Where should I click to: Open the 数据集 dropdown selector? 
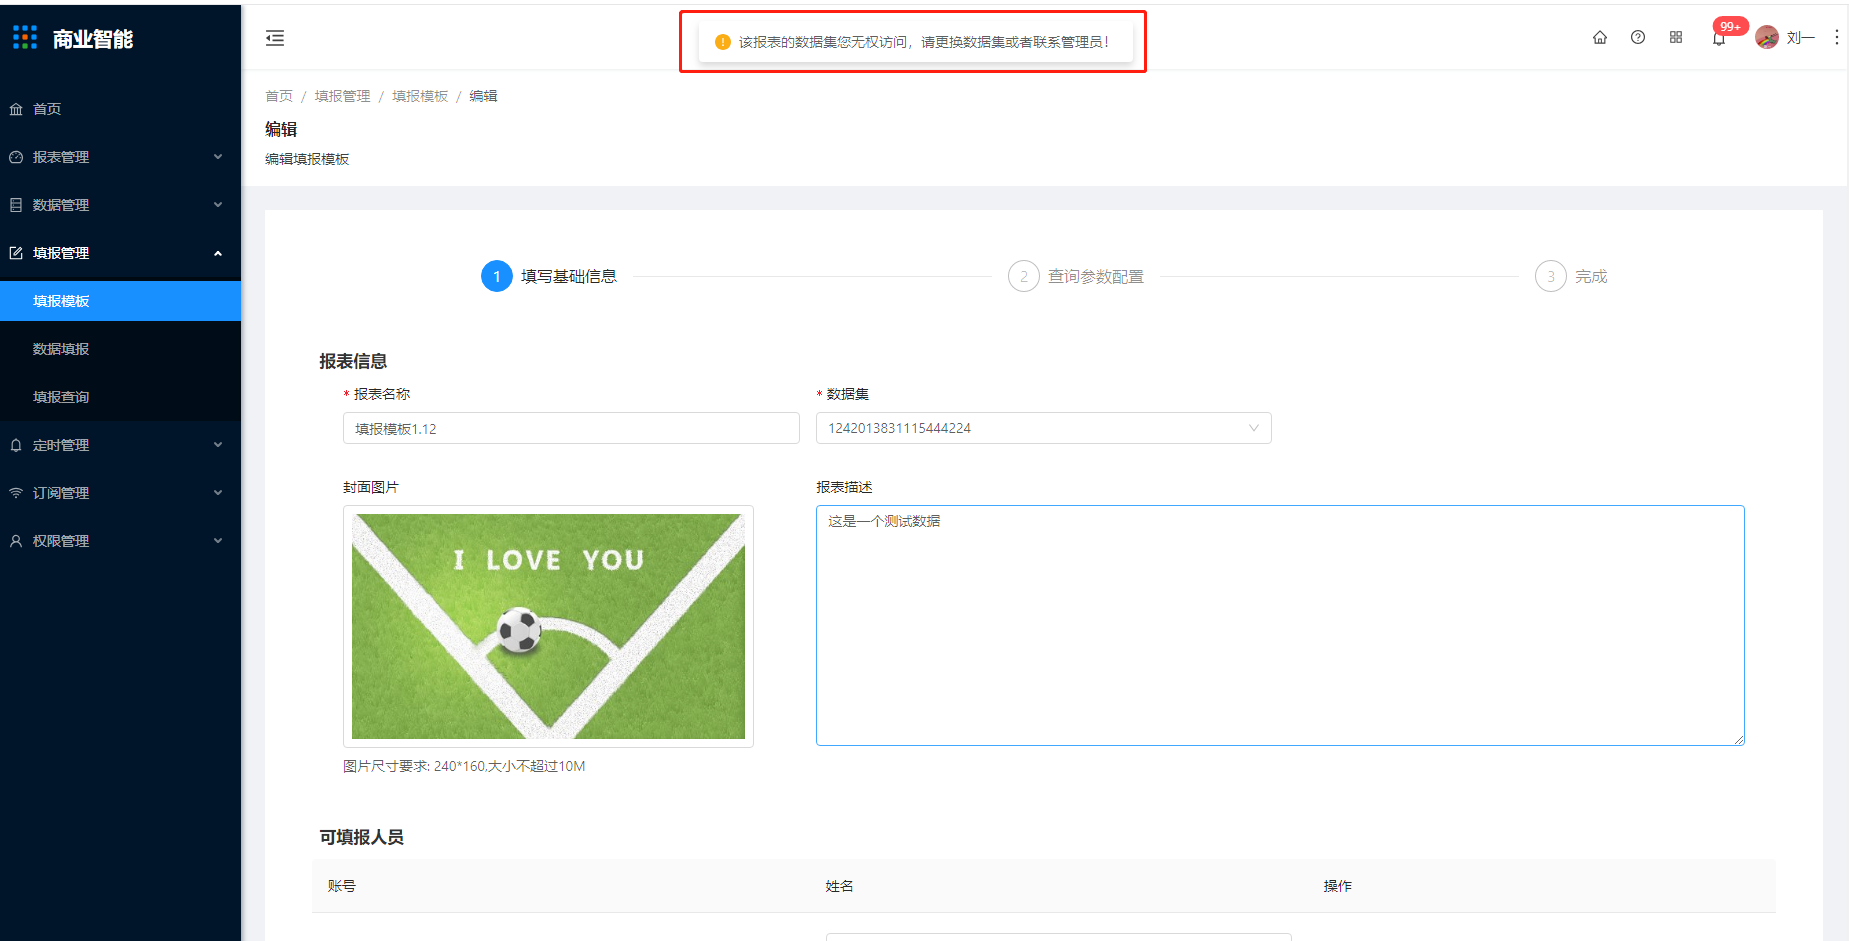click(1043, 428)
